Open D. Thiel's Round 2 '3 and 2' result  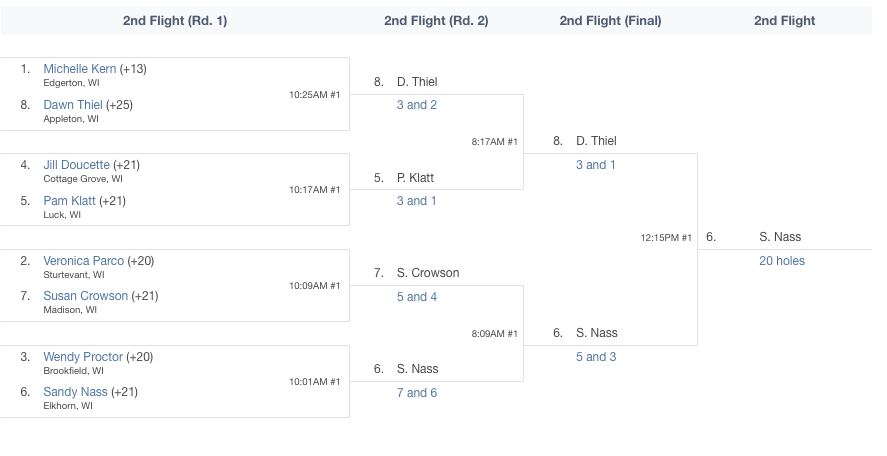point(417,105)
